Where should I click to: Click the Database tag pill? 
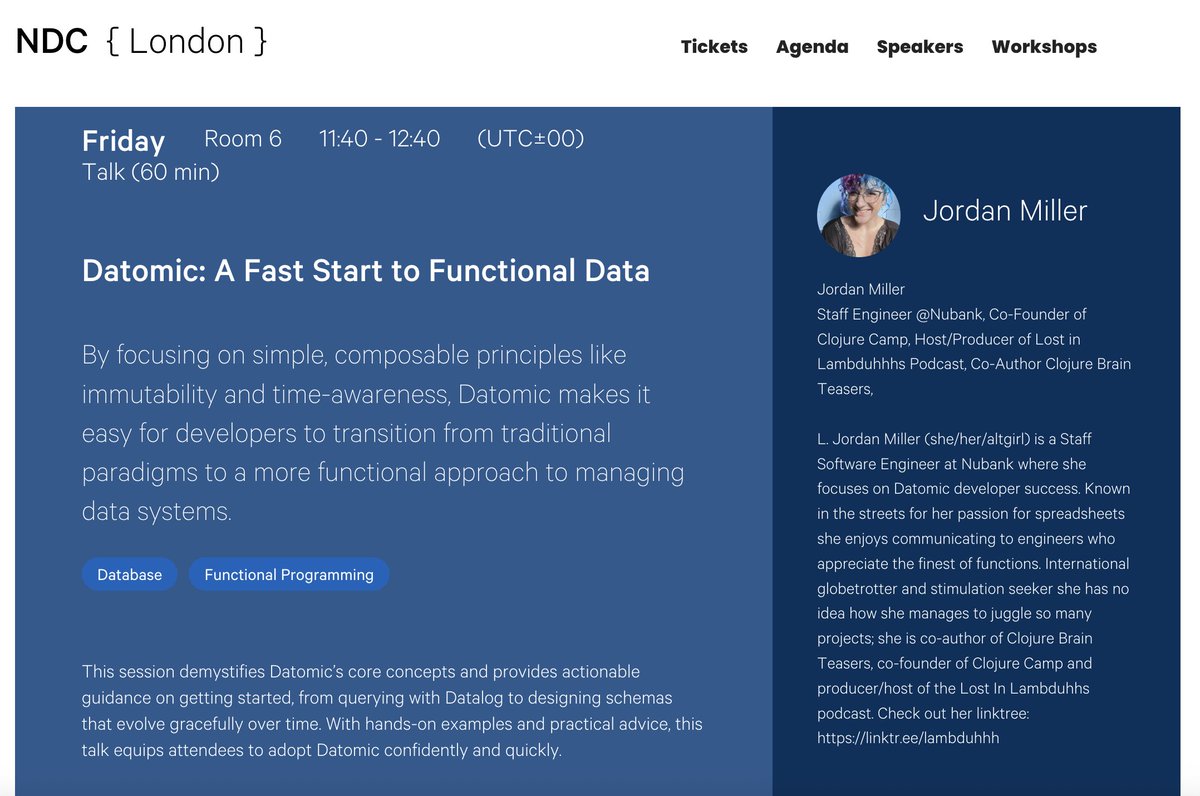(x=129, y=574)
